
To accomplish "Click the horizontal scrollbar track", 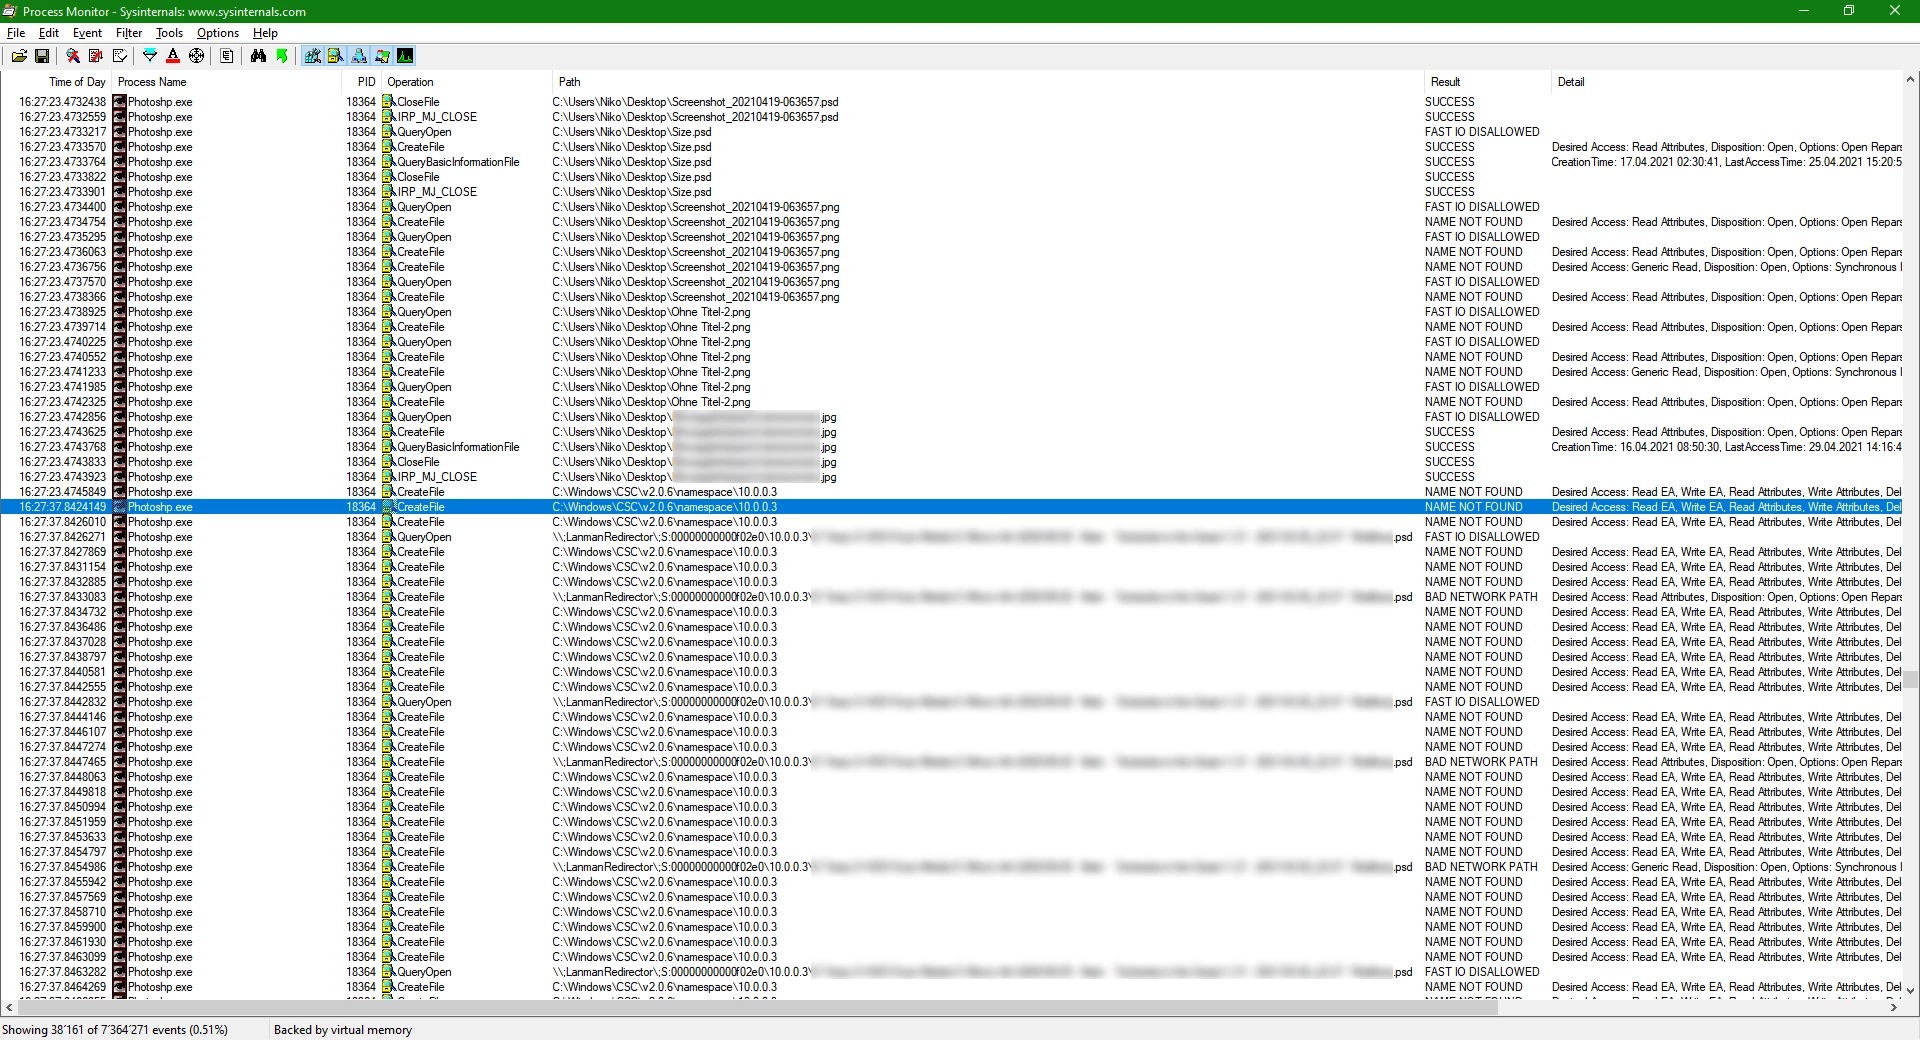I will click(1690, 1007).
